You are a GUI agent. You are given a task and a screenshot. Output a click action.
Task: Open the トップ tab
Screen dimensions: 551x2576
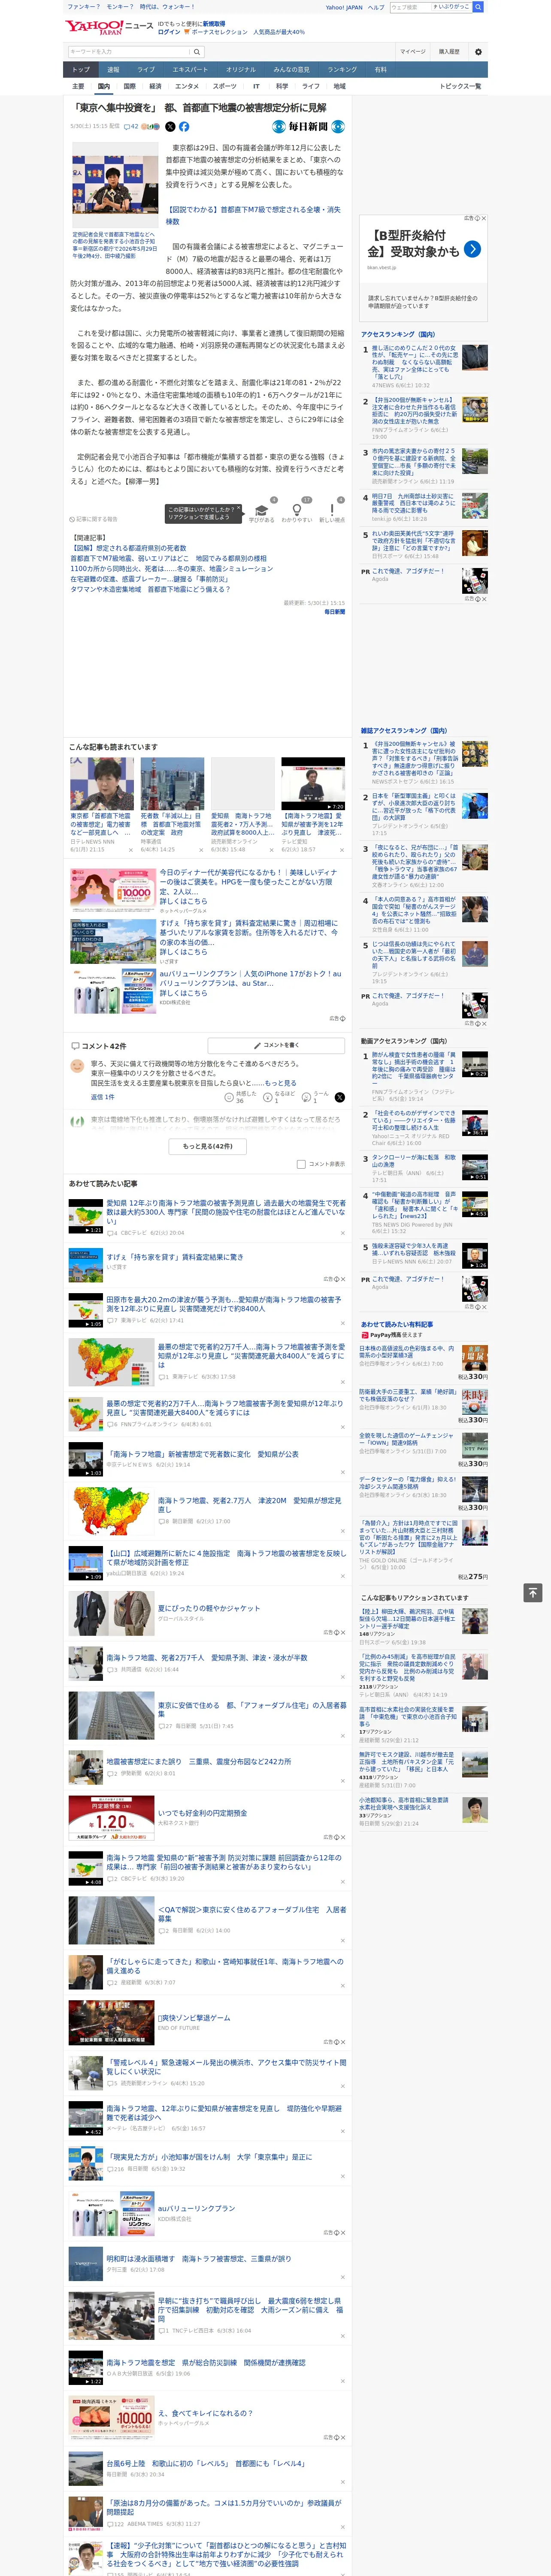tap(81, 70)
